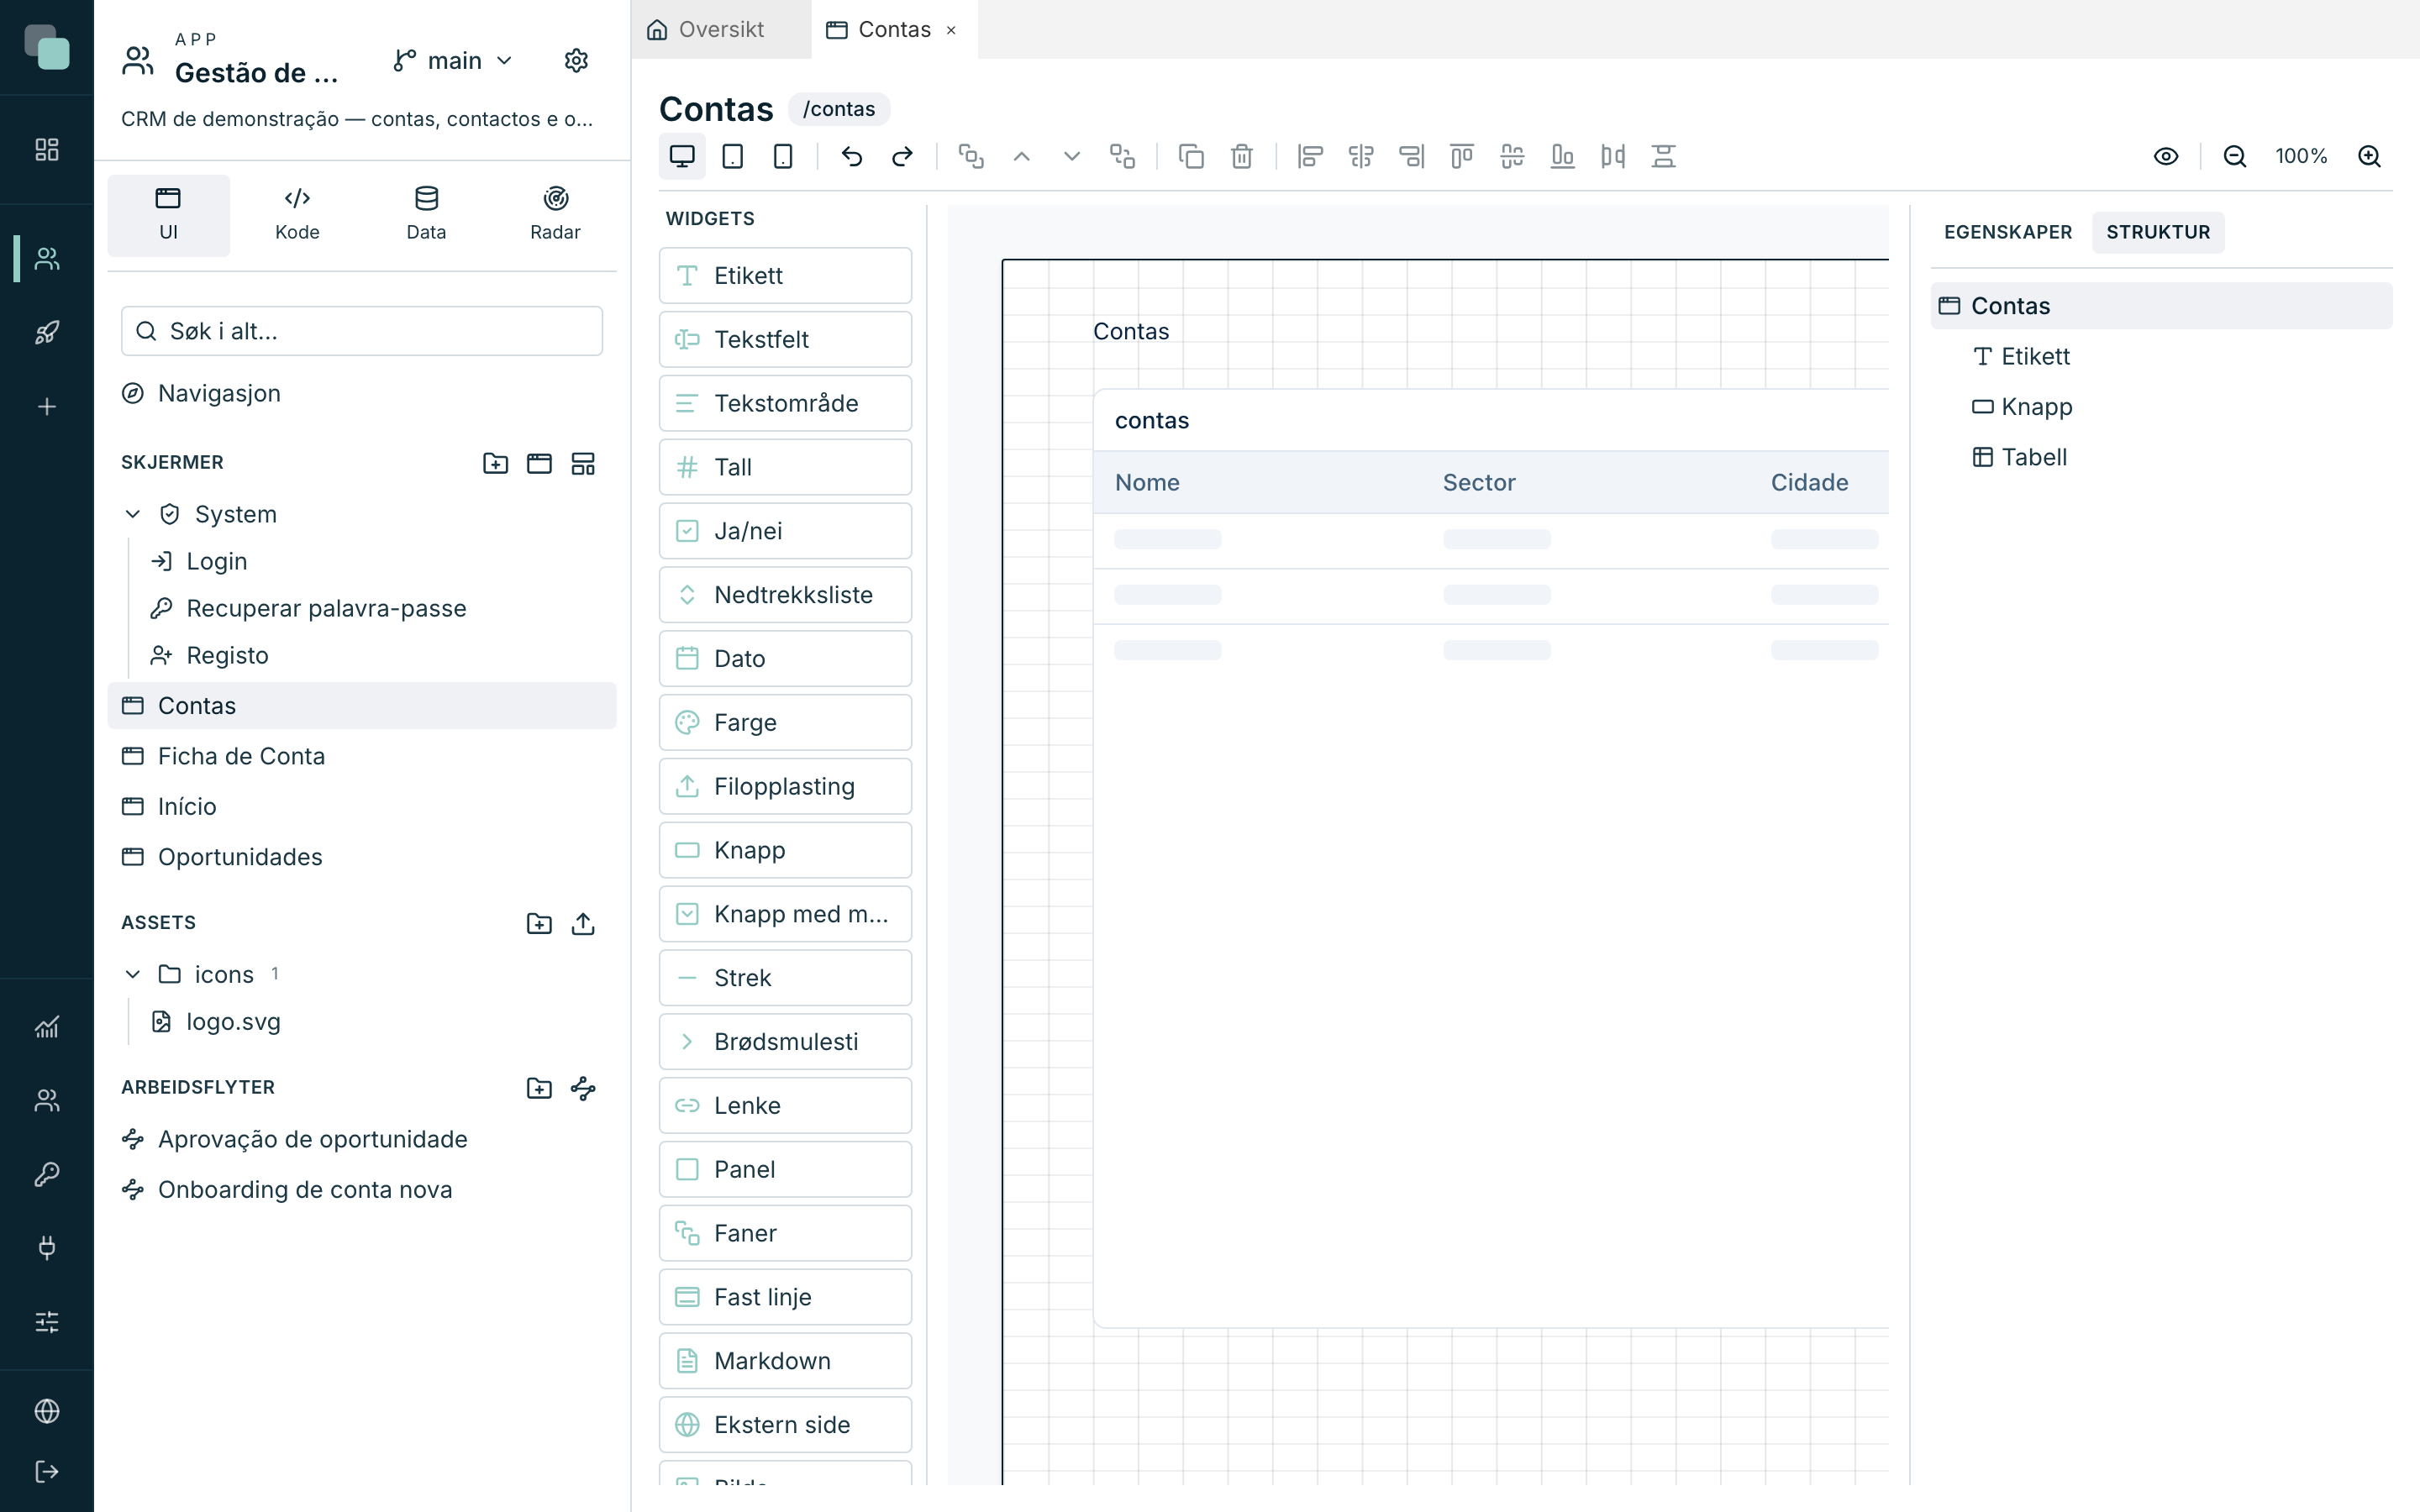2420x1512 pixels.
Task: Align widgets to top edge
Action: pyautogui.click(x=1462, y=156)
